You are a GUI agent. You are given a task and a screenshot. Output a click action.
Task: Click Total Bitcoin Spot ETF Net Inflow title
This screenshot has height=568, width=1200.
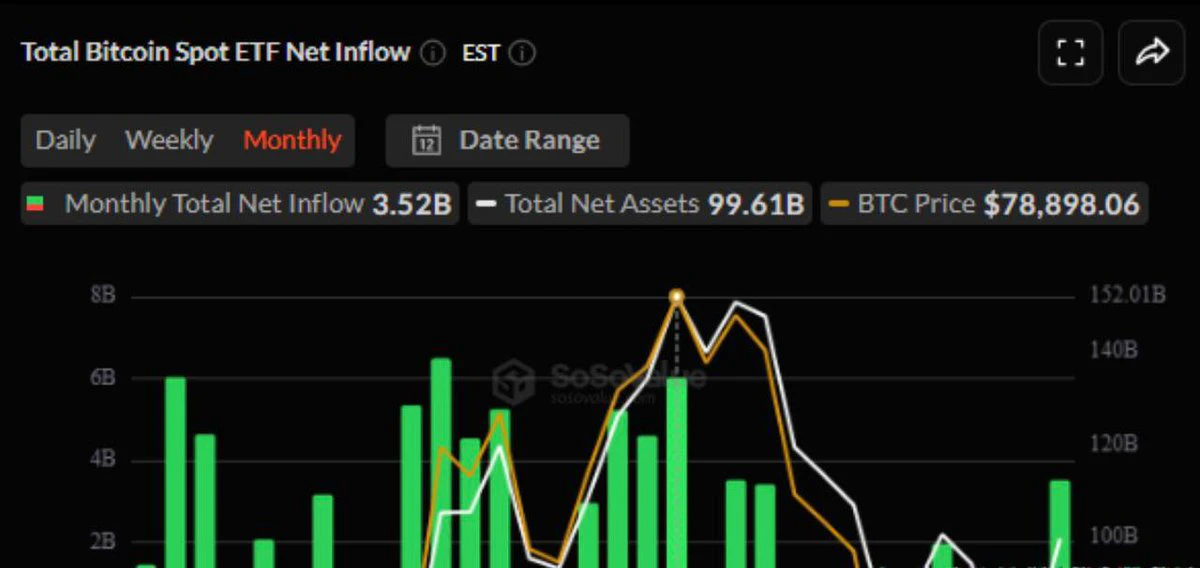pos(216,53)
